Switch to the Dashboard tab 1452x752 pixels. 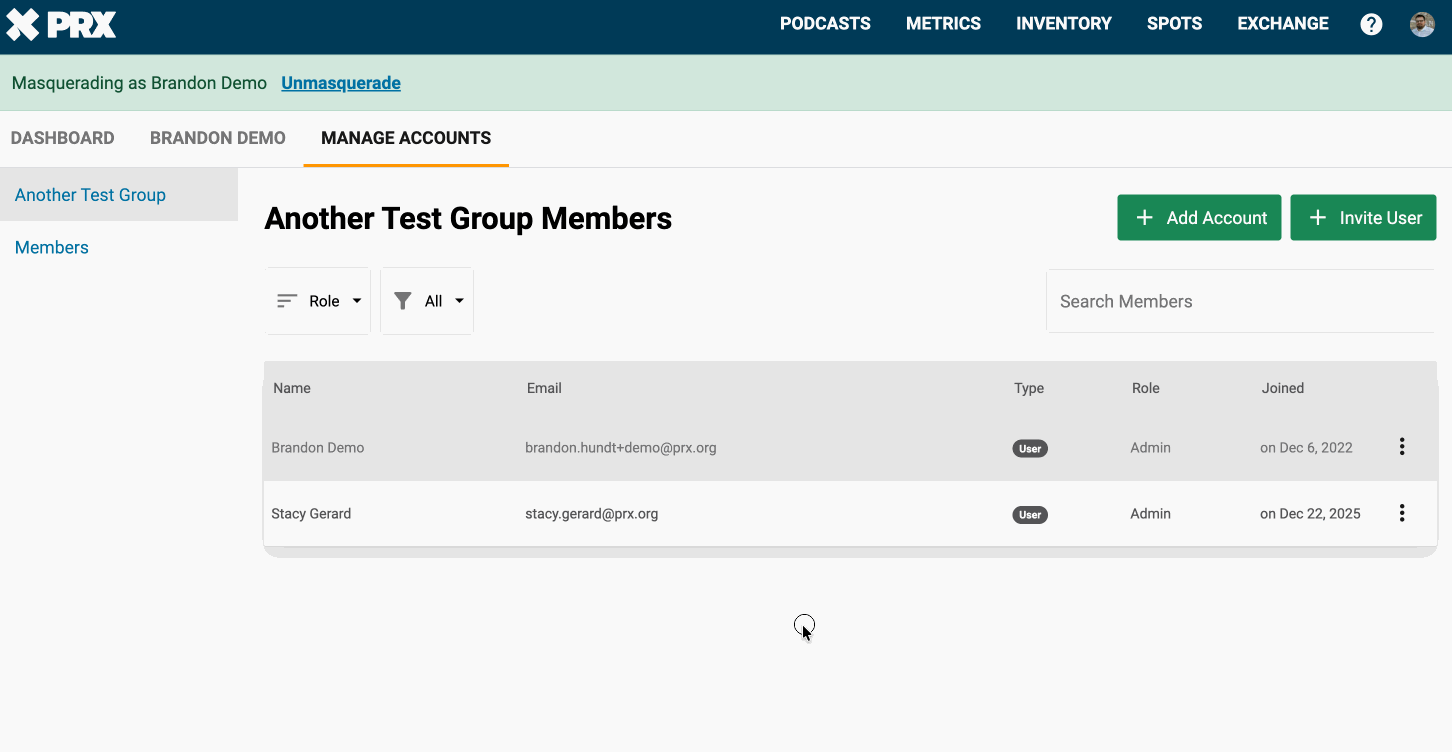point(62,138)
